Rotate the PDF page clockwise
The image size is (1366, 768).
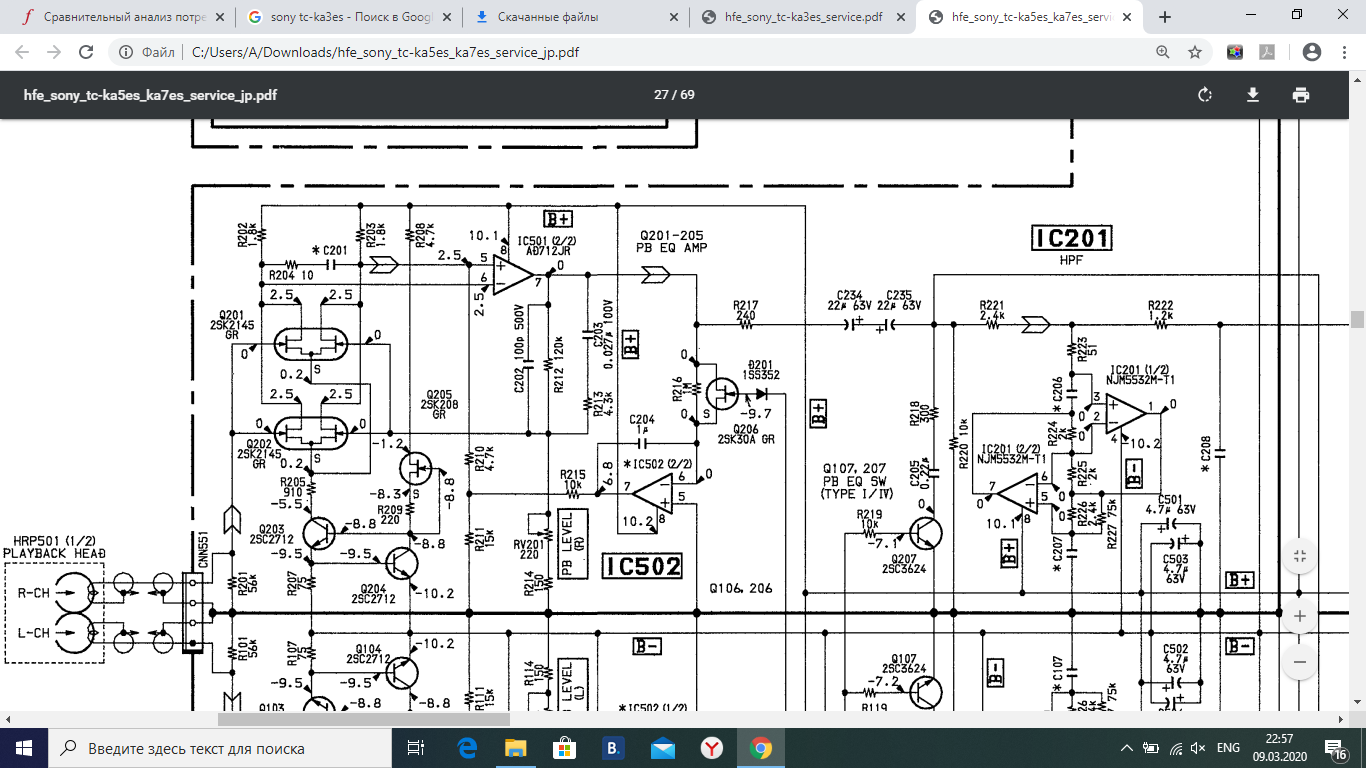(1205, 95)
